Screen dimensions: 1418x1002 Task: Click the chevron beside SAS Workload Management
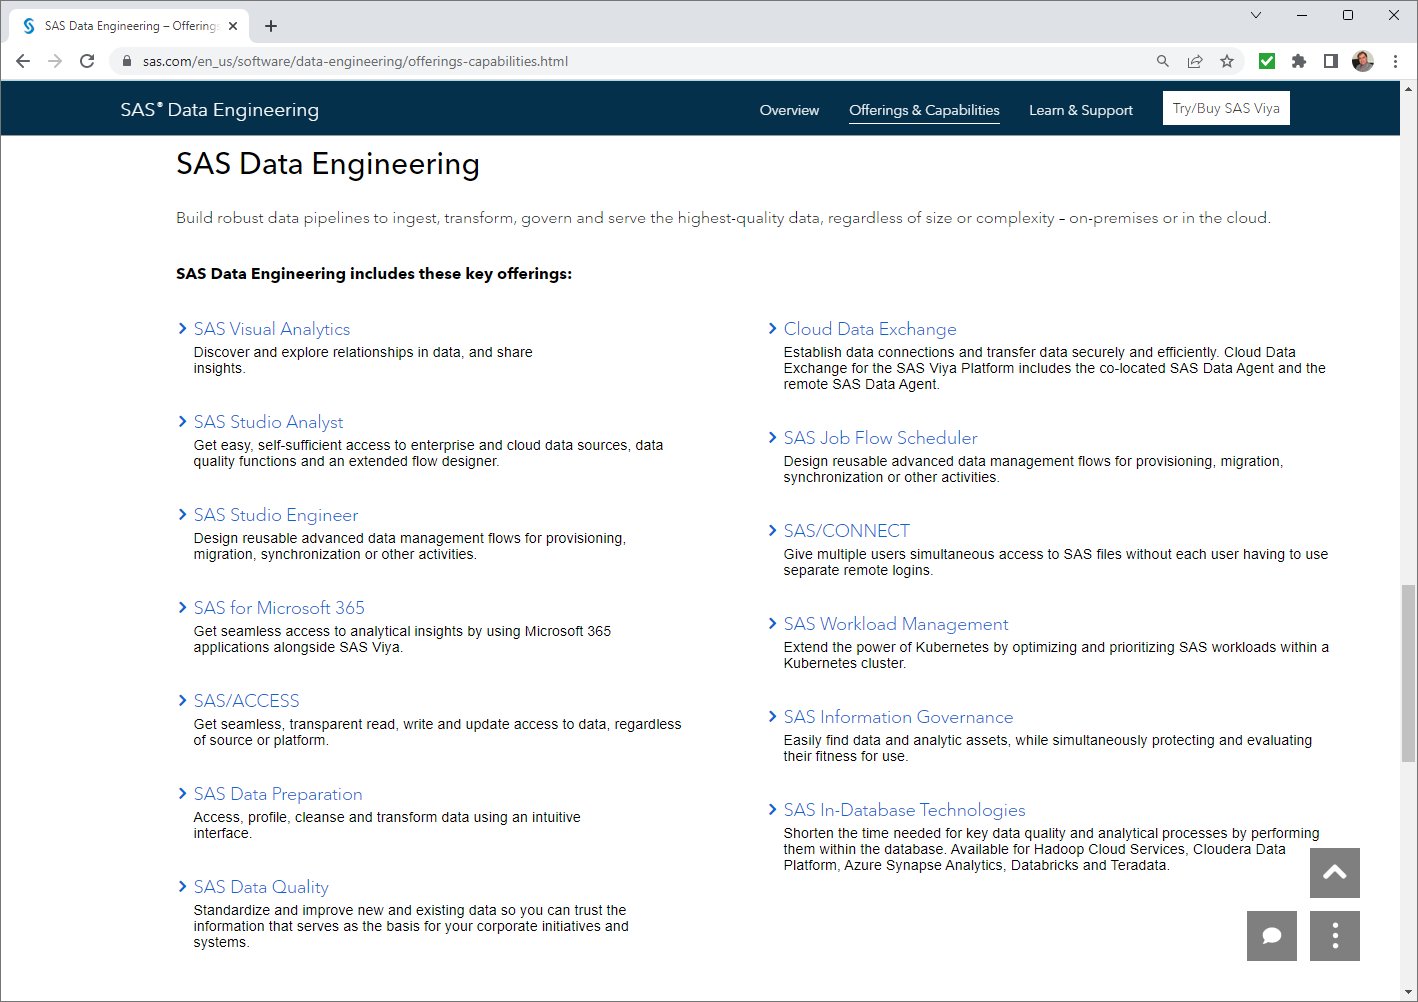pyautogui.click(x=772, y=623)
